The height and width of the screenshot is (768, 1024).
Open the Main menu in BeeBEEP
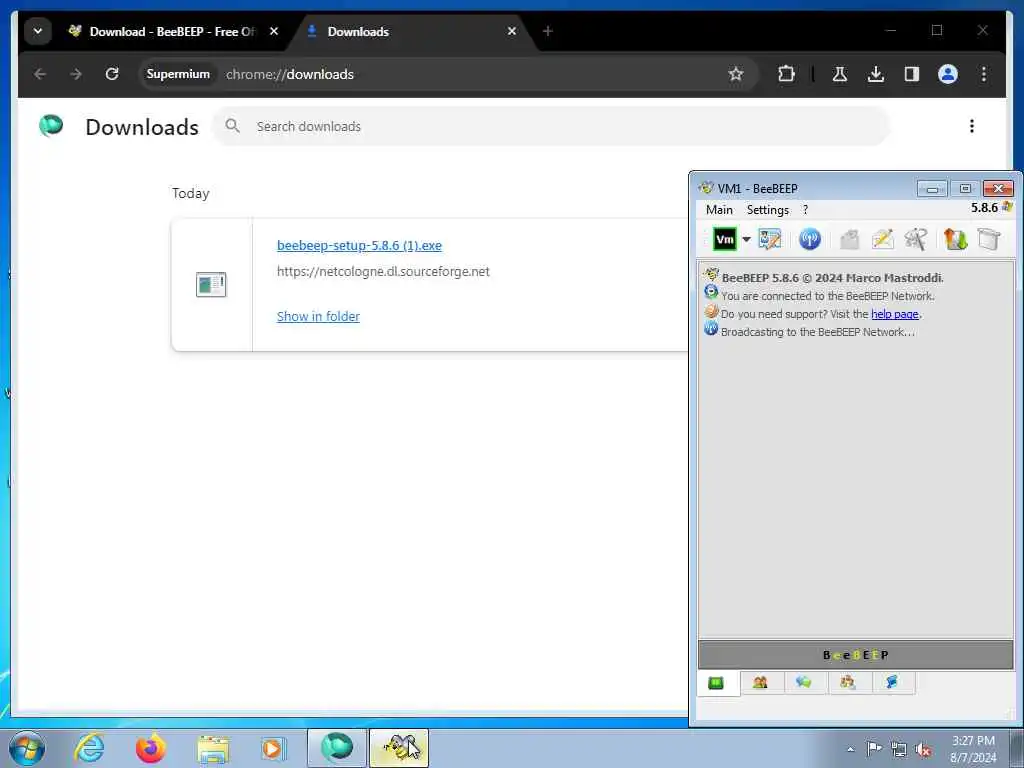[x=719, y=210]
